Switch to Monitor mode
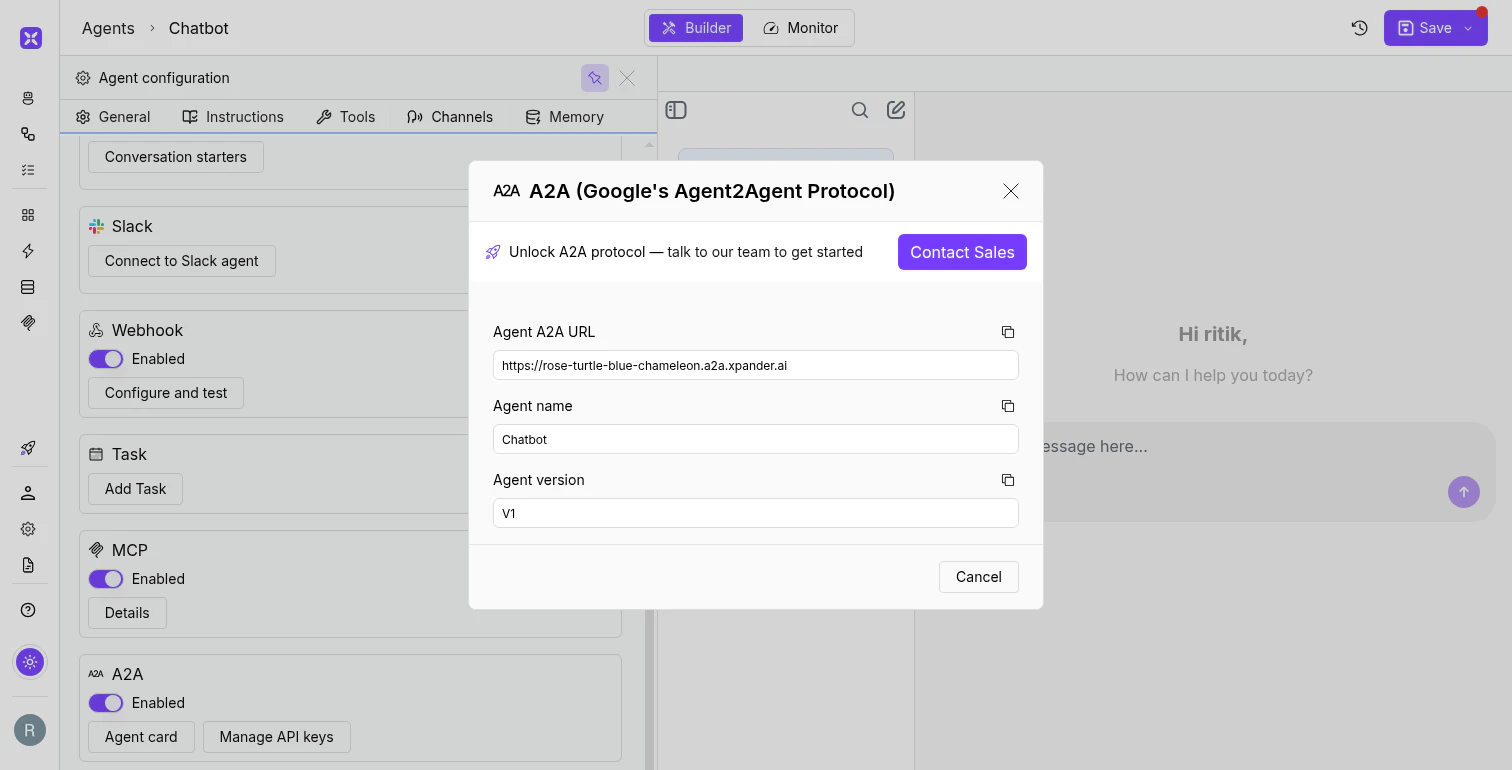Image resolution: width=1512 pixels, height=770 pixels. tap(800, 28)
